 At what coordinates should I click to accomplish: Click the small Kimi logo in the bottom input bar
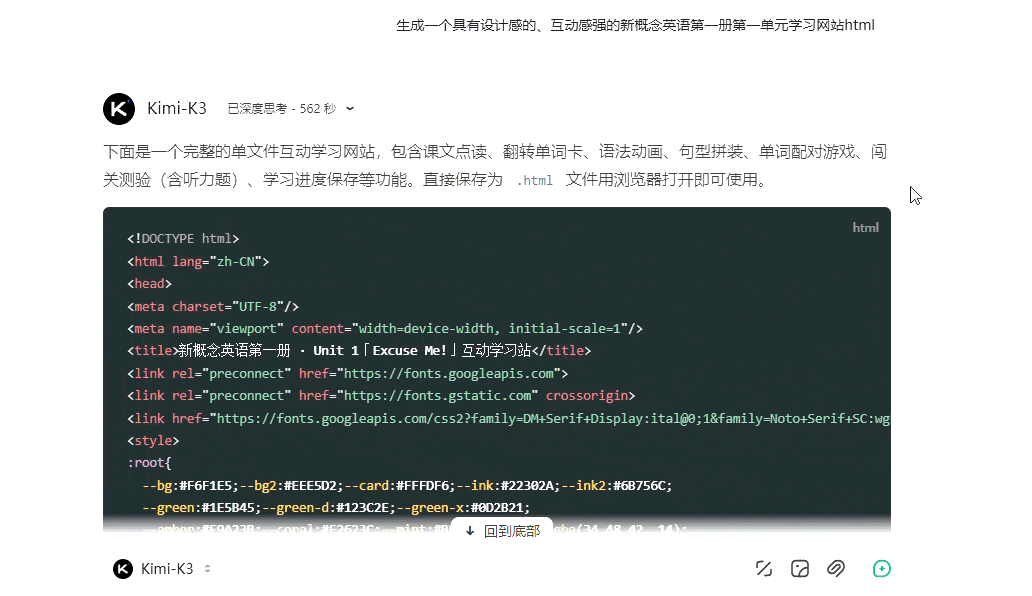(x=123, y=568)
